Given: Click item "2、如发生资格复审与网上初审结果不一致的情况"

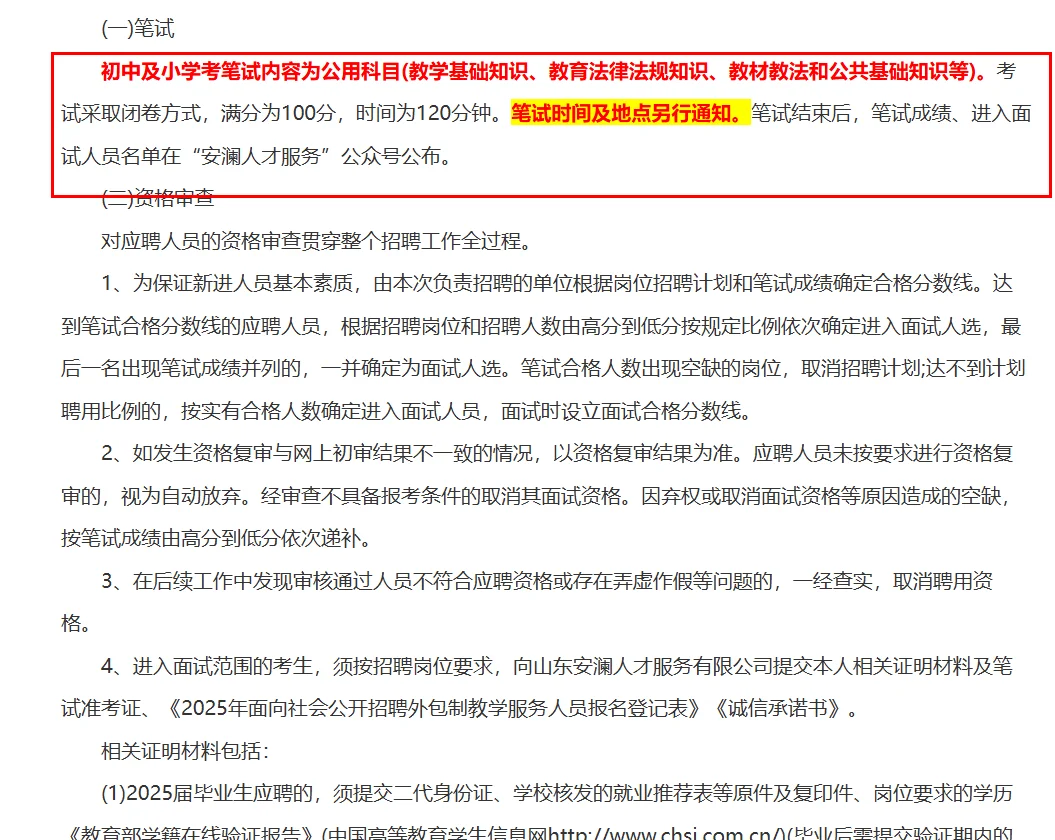Looking at the screenshot, I should tap(317, 453).
